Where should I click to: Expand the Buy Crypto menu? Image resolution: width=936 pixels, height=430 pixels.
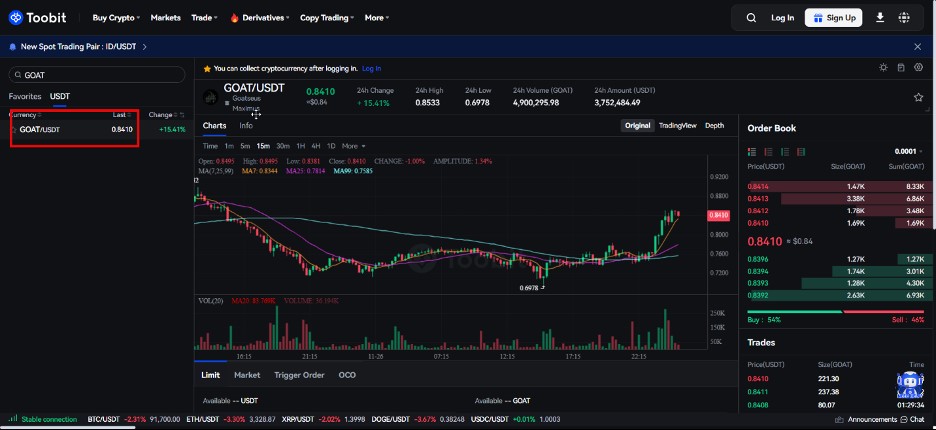point(116,18)
